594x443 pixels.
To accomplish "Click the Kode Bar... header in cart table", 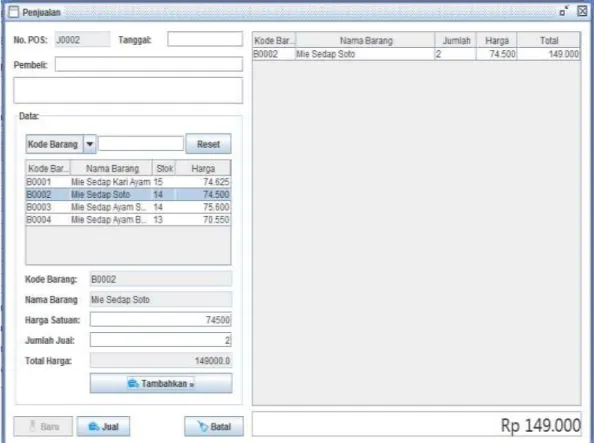I will pyautogui.click(x=274, y=40).
